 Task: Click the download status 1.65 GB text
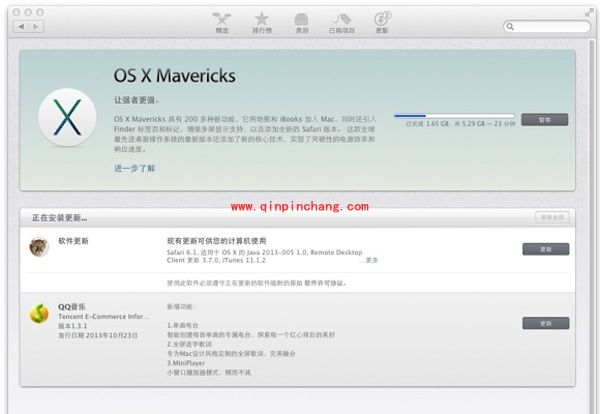coord(460,124)
